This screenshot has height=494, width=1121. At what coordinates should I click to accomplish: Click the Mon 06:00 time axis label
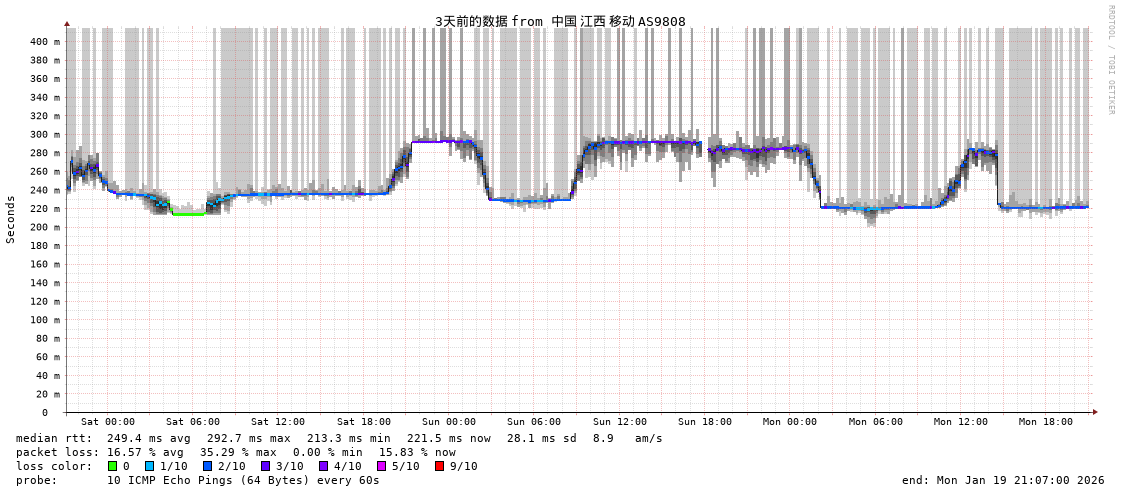(x=875, y=422)
